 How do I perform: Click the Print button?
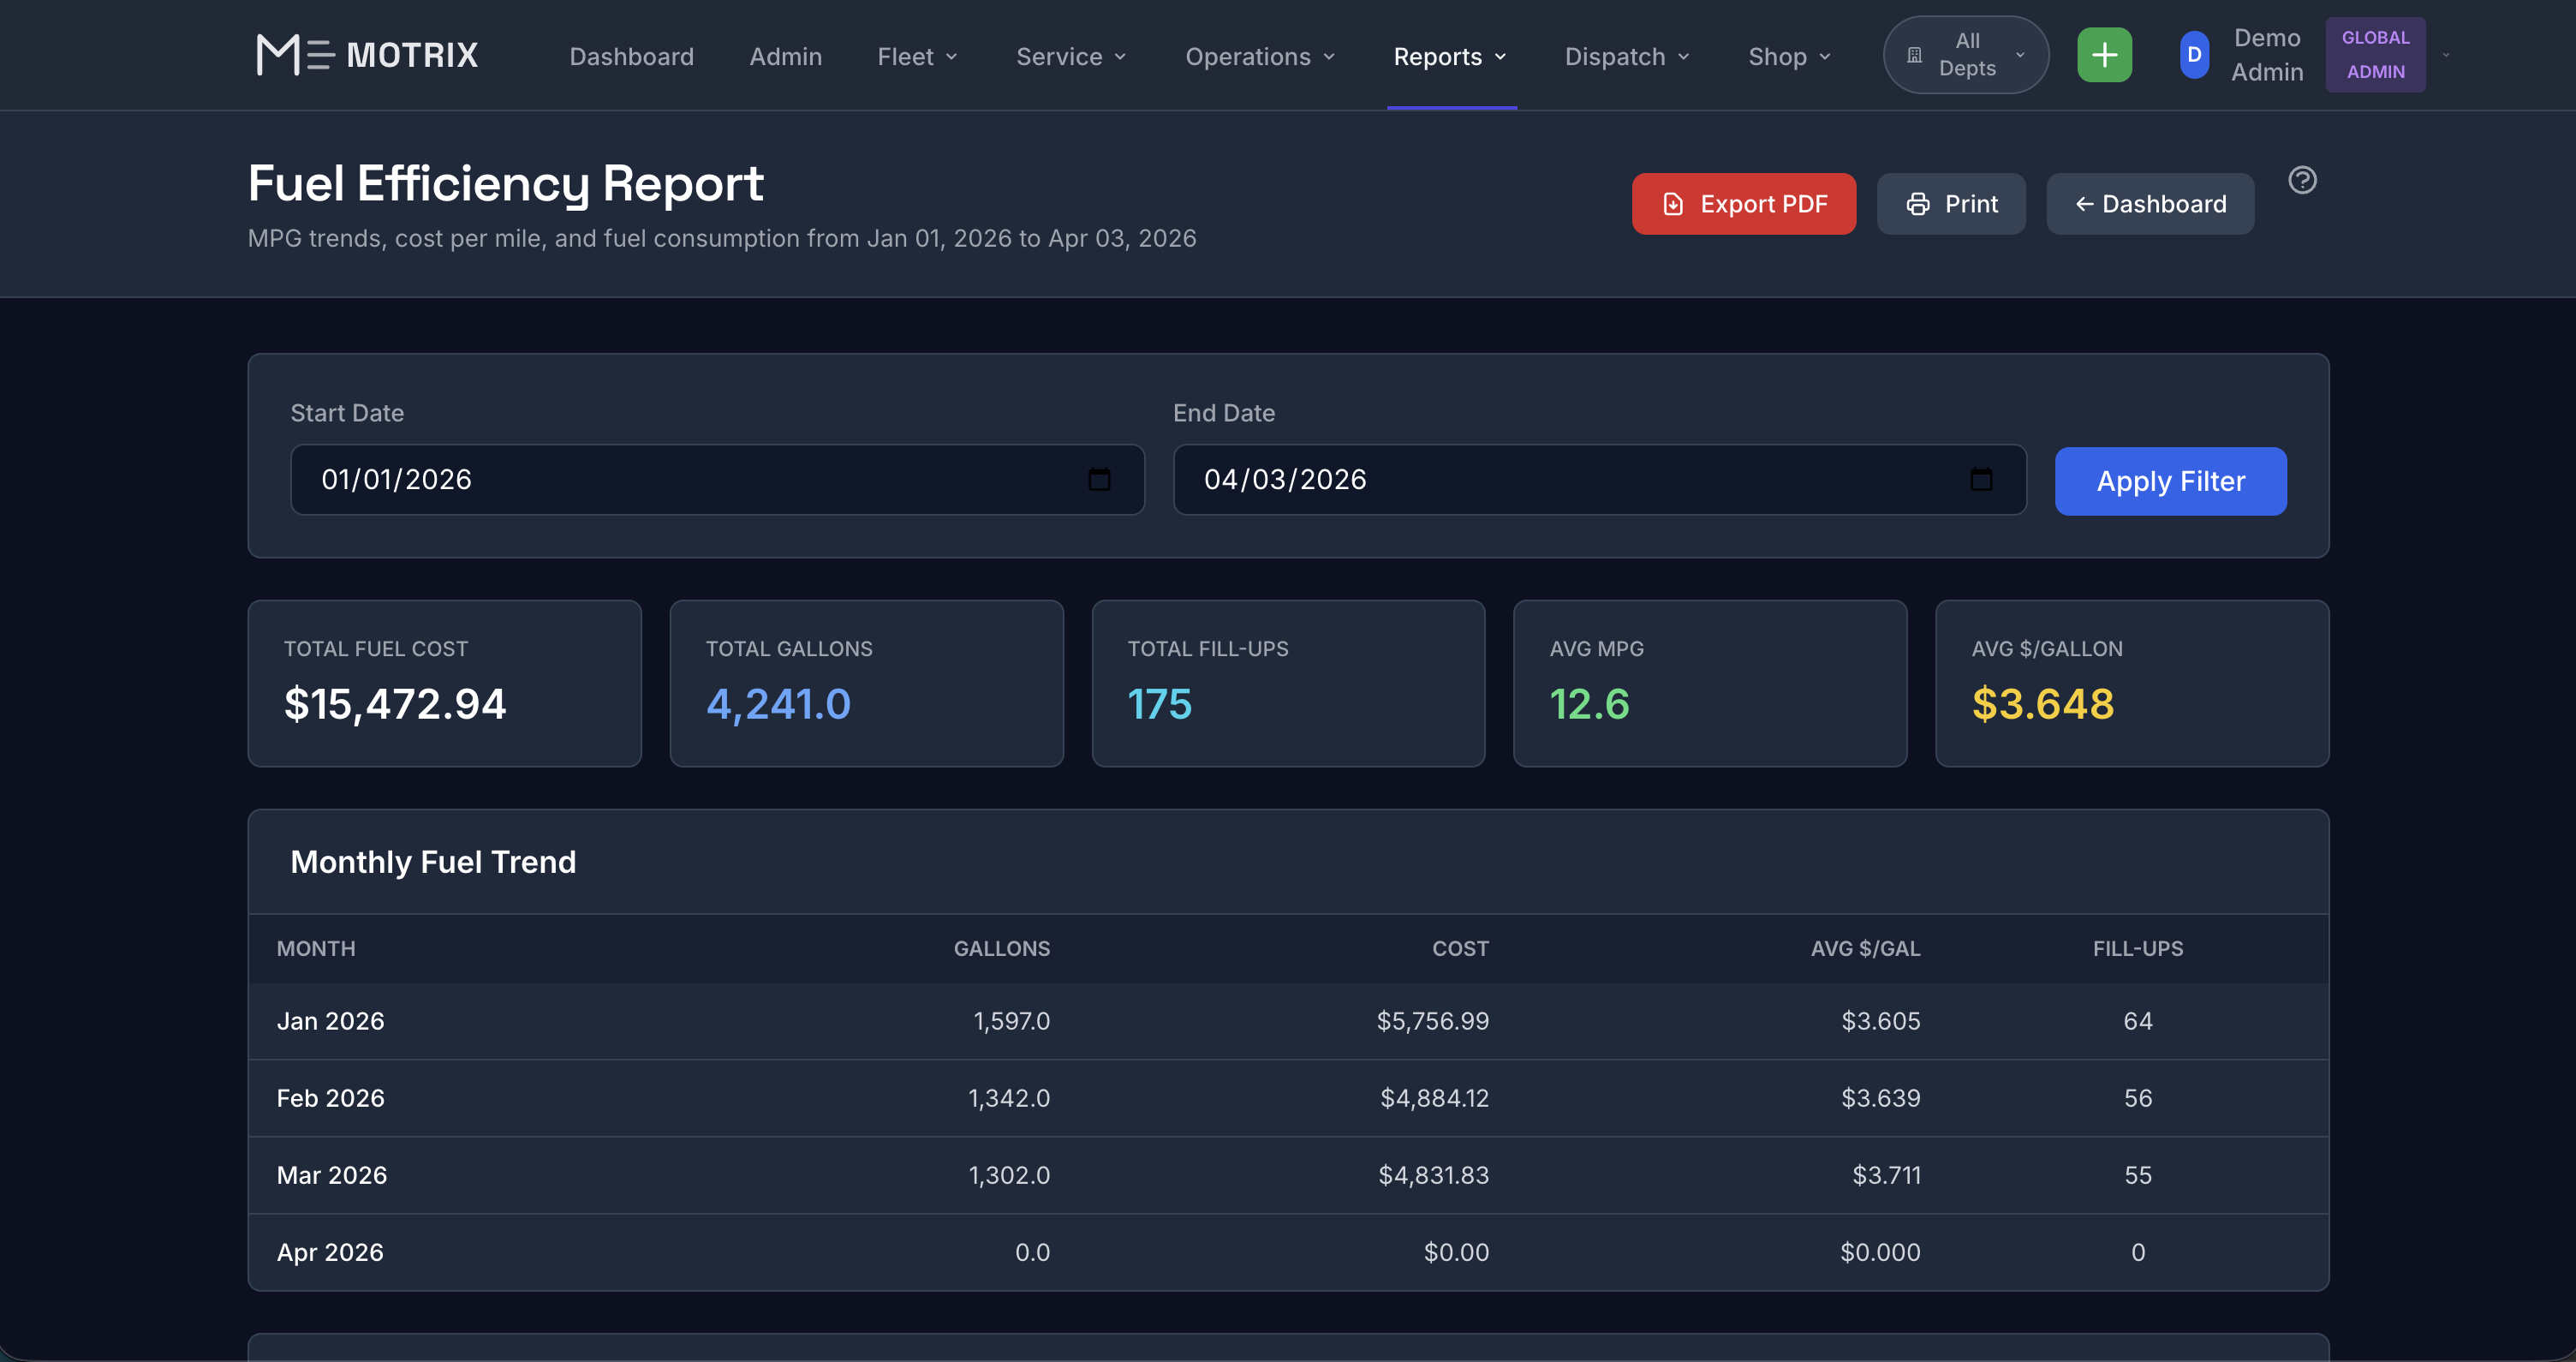click(x=1951, y=204)
